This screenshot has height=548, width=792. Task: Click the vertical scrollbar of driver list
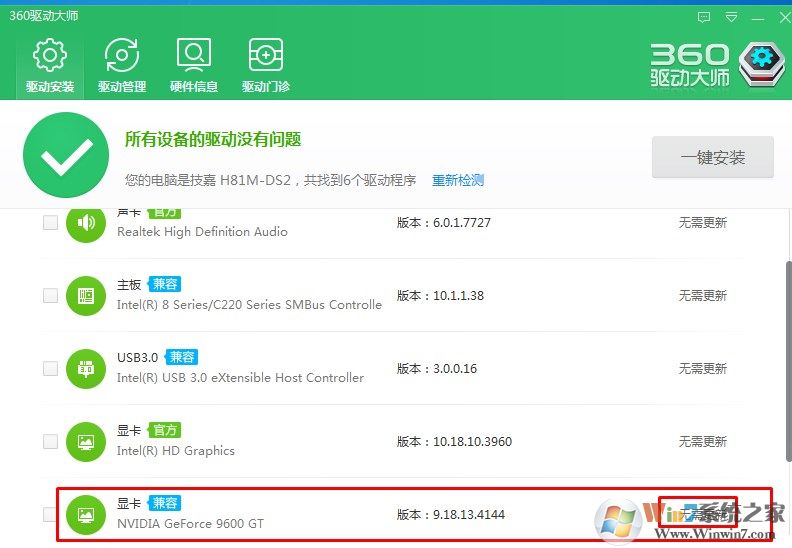coord(788,361)
